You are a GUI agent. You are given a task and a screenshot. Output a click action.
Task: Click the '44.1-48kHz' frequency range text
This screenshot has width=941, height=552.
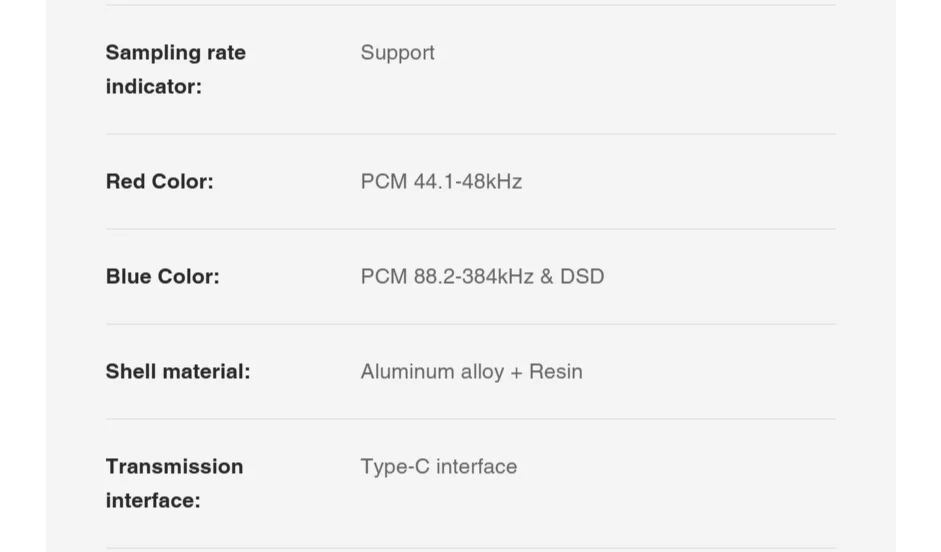tap(467, 181)
